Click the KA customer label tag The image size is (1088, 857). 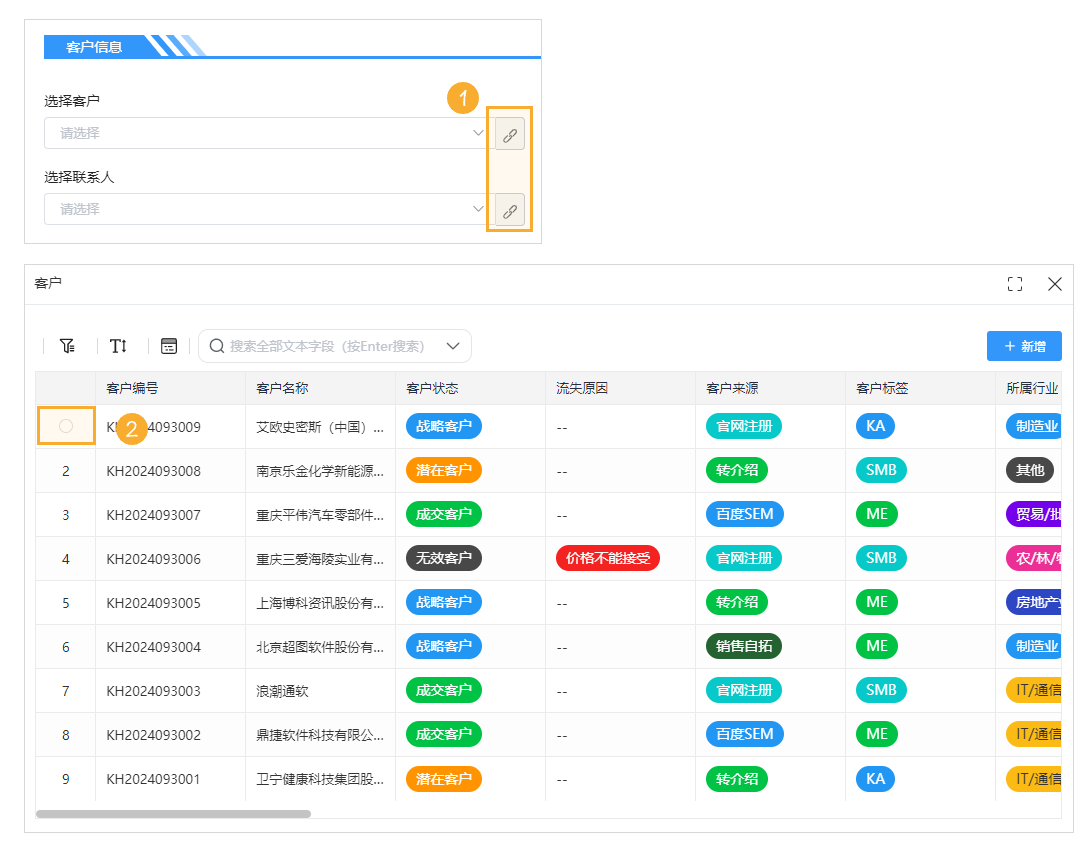coord(875,426)
